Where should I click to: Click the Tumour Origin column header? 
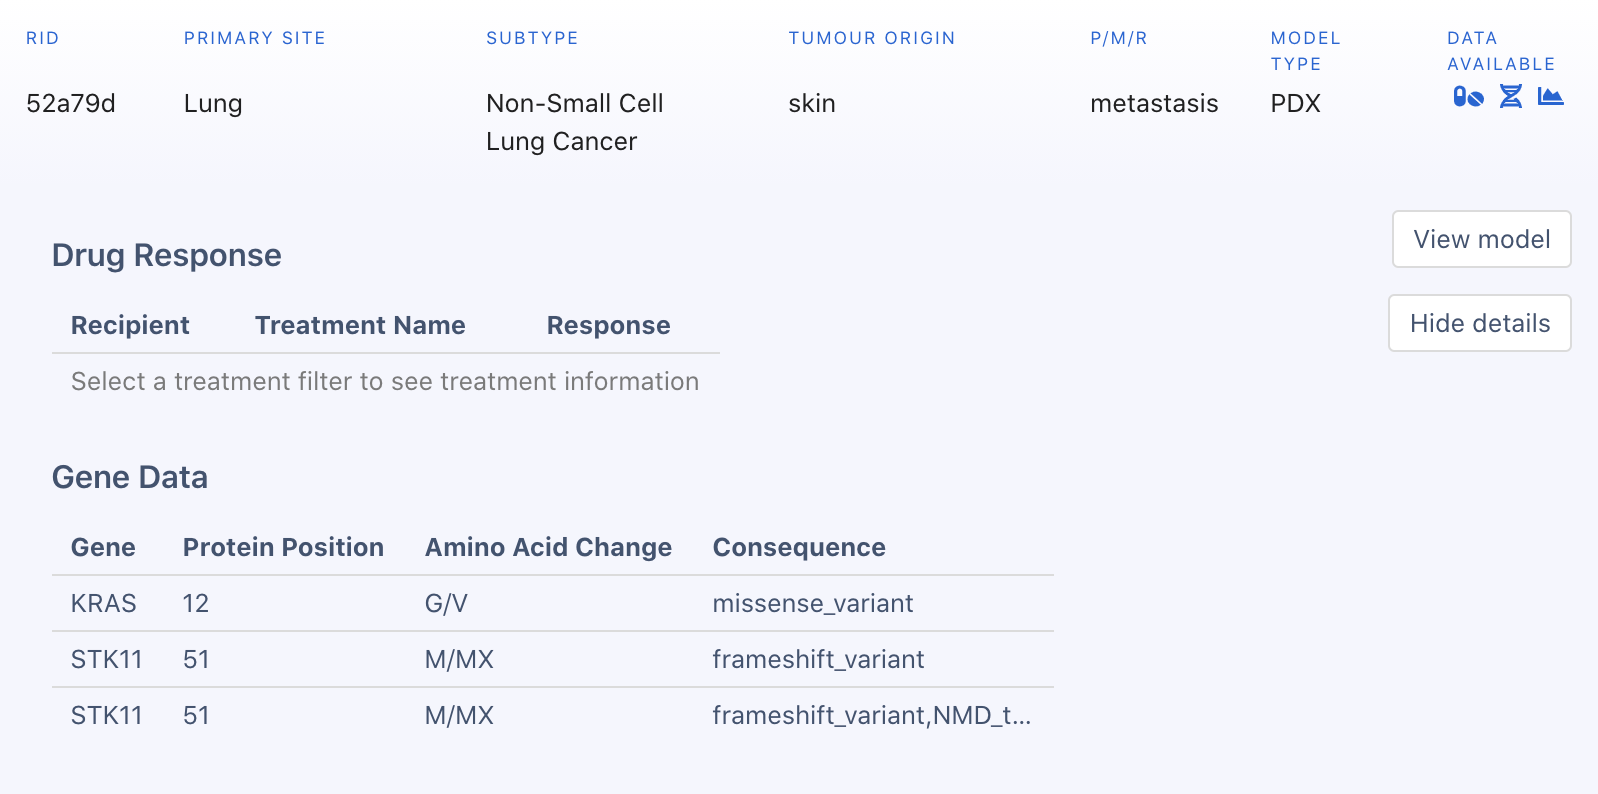pyautogui.click(x=871, y=38)
